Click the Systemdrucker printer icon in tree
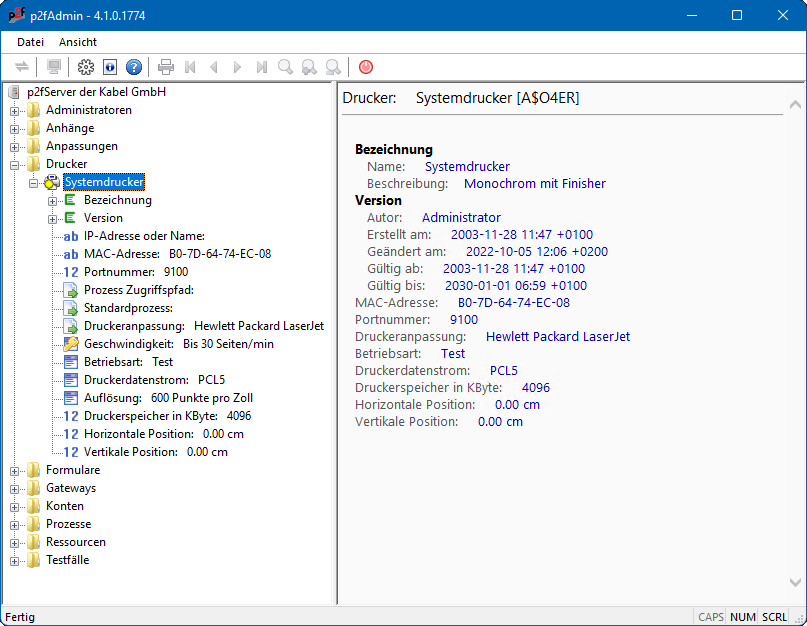The height and width of the screenshot is (626, 807). tap(52, 182)
